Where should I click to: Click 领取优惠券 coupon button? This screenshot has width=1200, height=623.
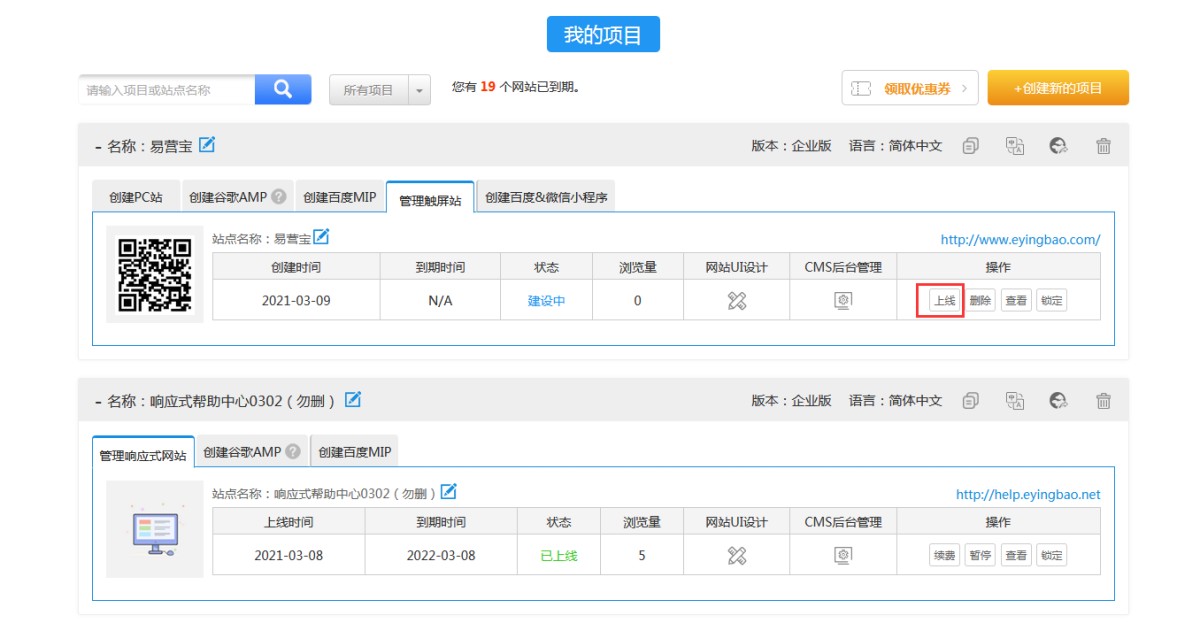point(909,88)
